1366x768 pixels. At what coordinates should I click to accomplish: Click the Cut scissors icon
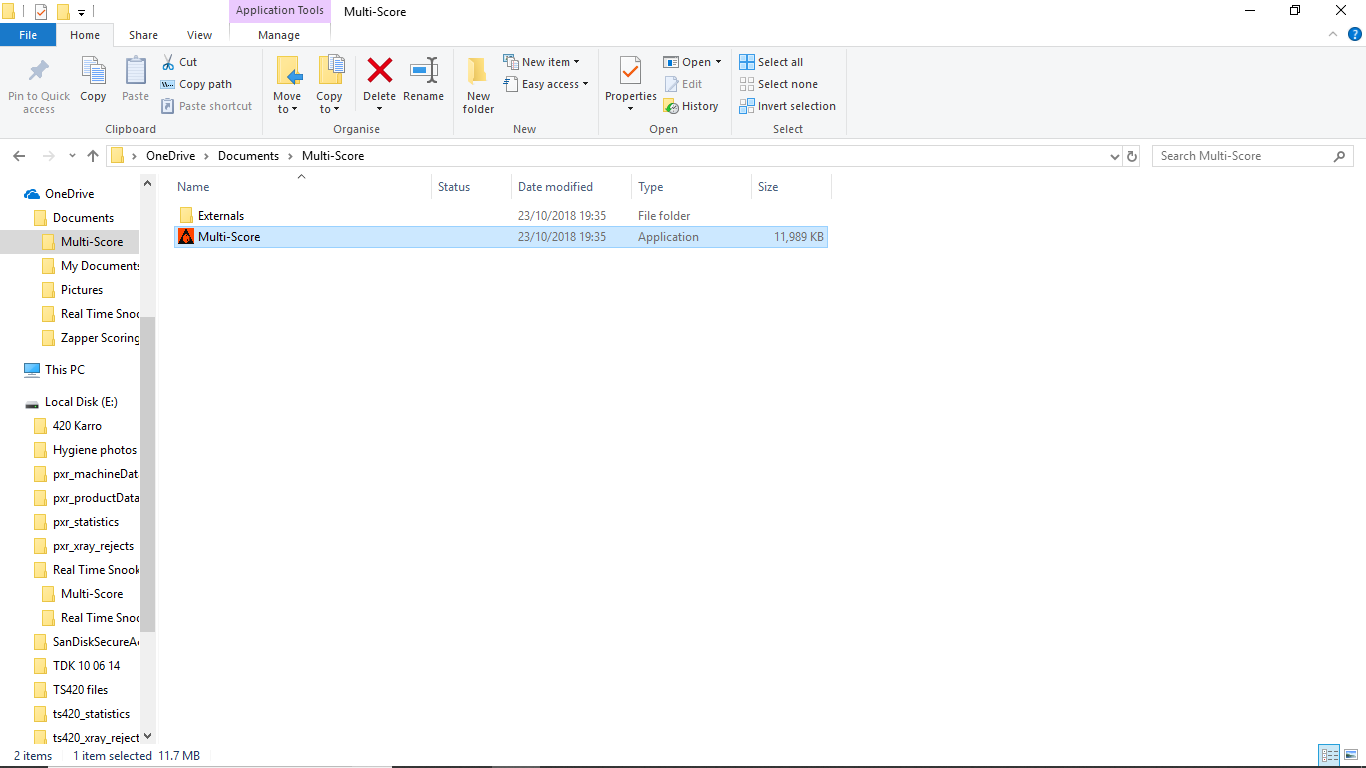point(169,62)
